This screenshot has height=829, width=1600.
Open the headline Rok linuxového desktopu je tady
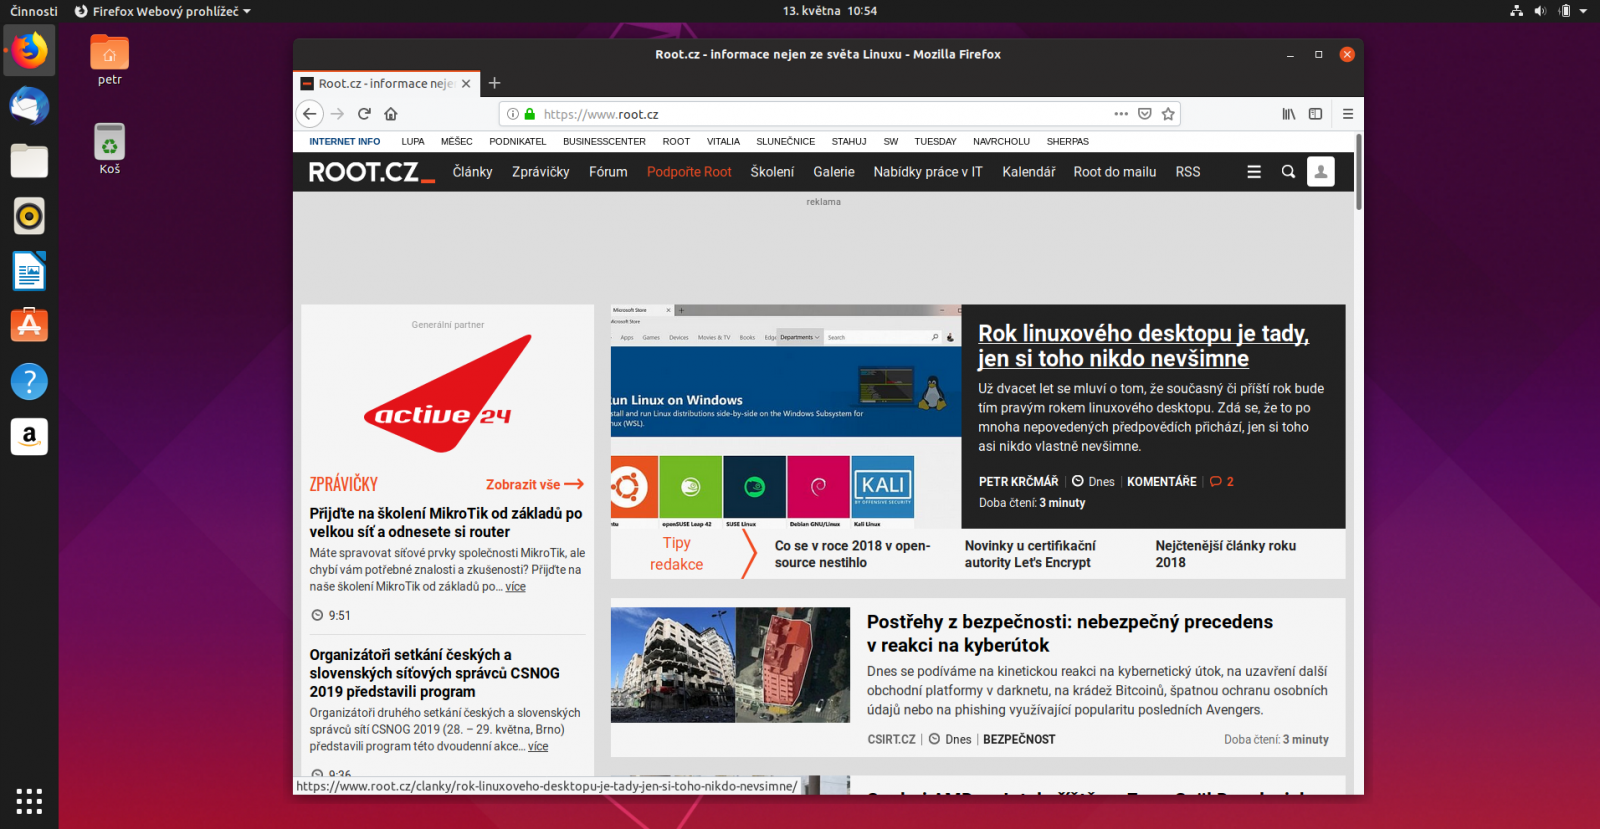[x=1143, y=346]
